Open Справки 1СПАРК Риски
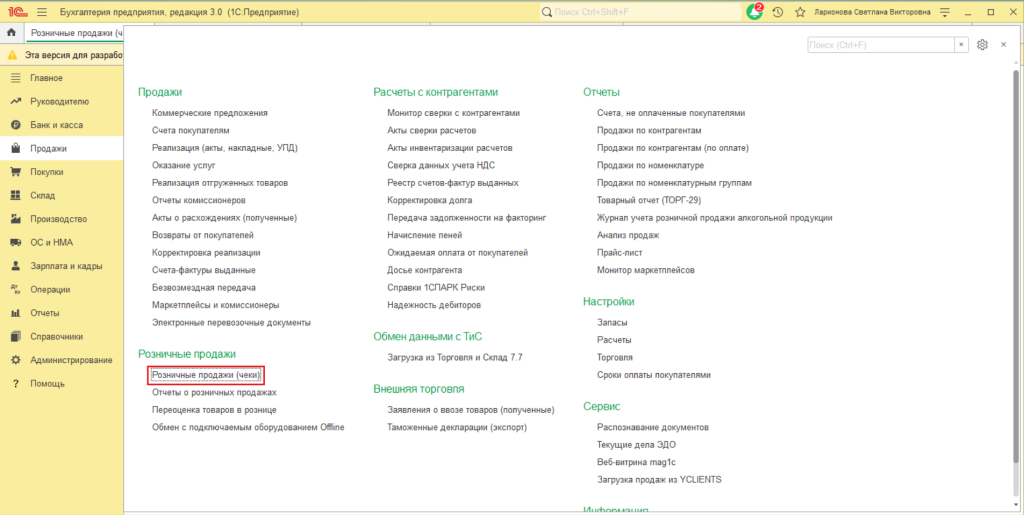The width and height of the screenshot is (1024, 515). coord(436,287)
